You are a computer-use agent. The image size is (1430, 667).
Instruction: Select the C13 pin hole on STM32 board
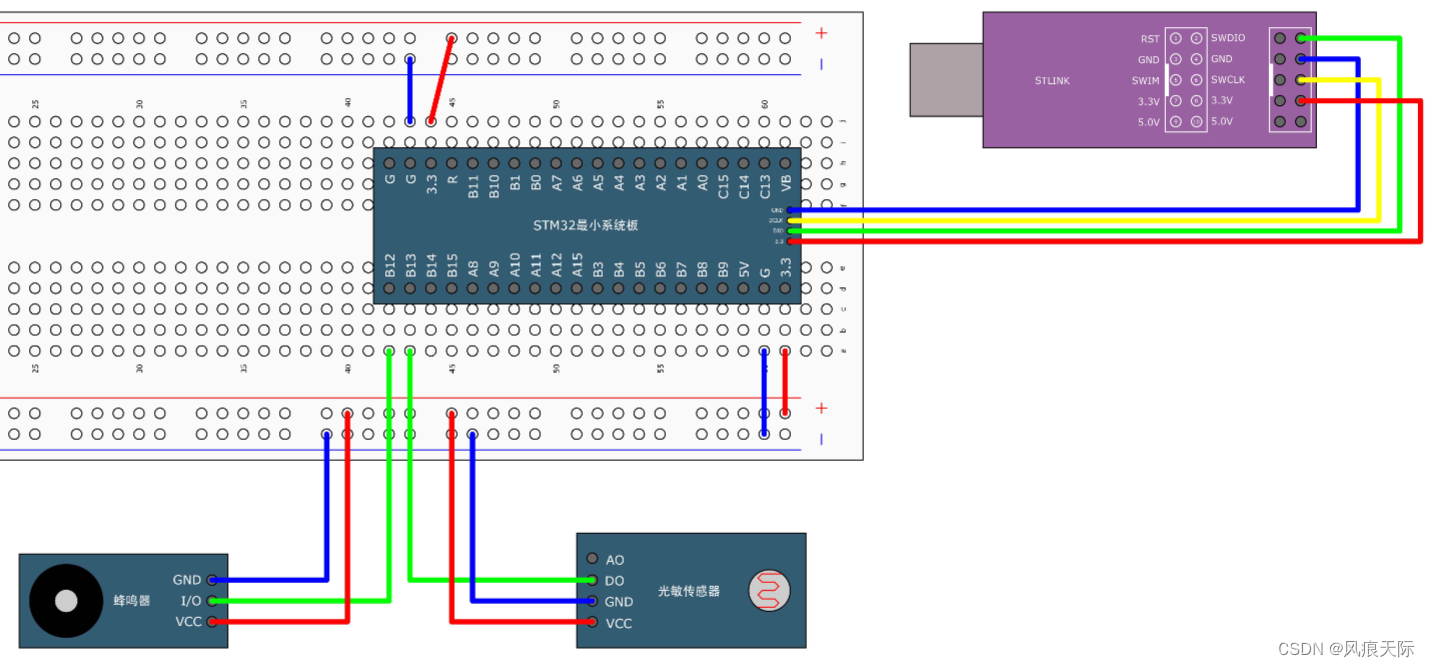coord(764,163)
